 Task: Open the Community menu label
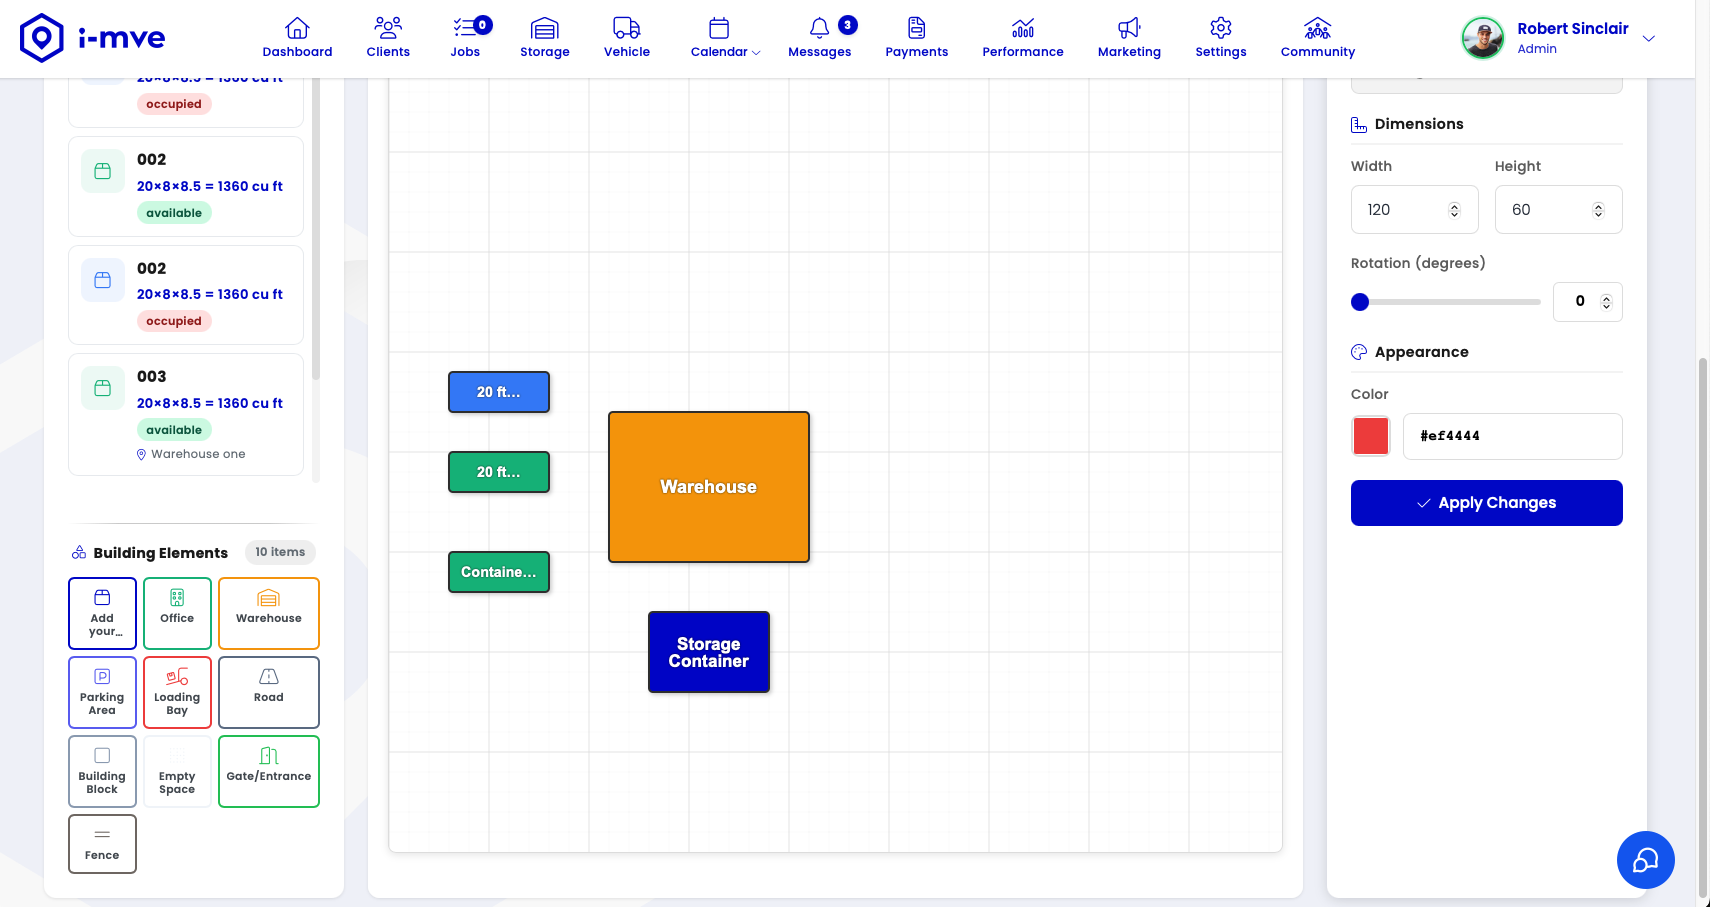pos(1318,52)
